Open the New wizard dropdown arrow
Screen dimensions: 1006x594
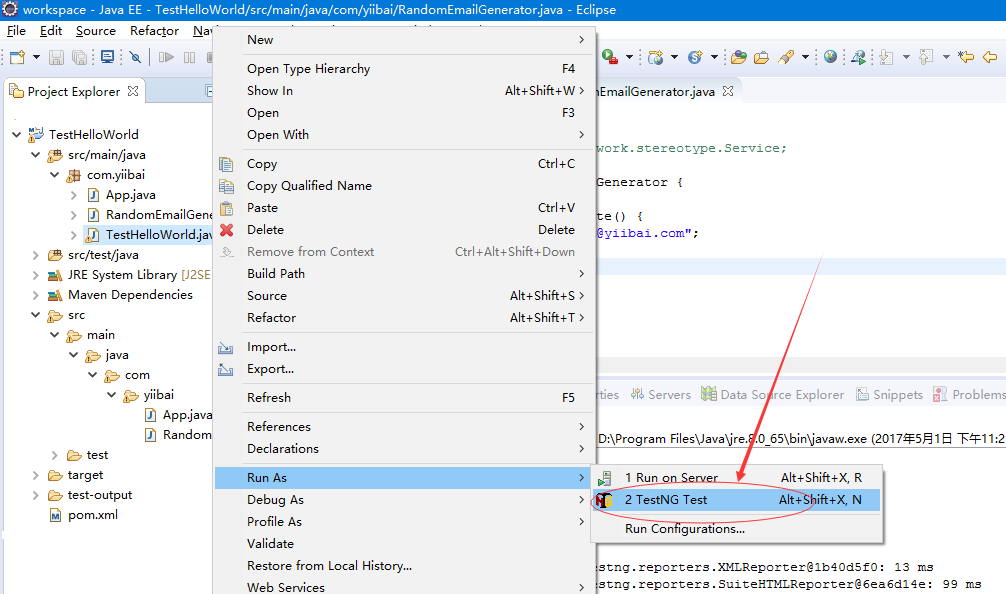(x=36, y=57)
